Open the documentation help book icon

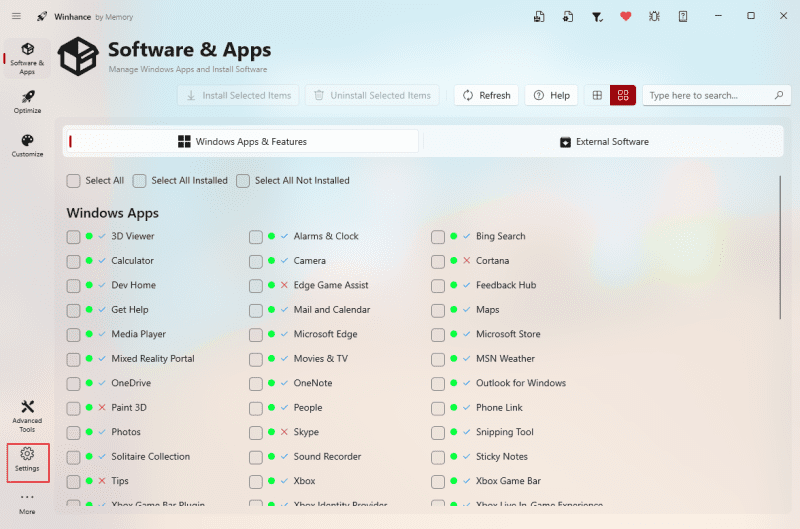[683, 16]
